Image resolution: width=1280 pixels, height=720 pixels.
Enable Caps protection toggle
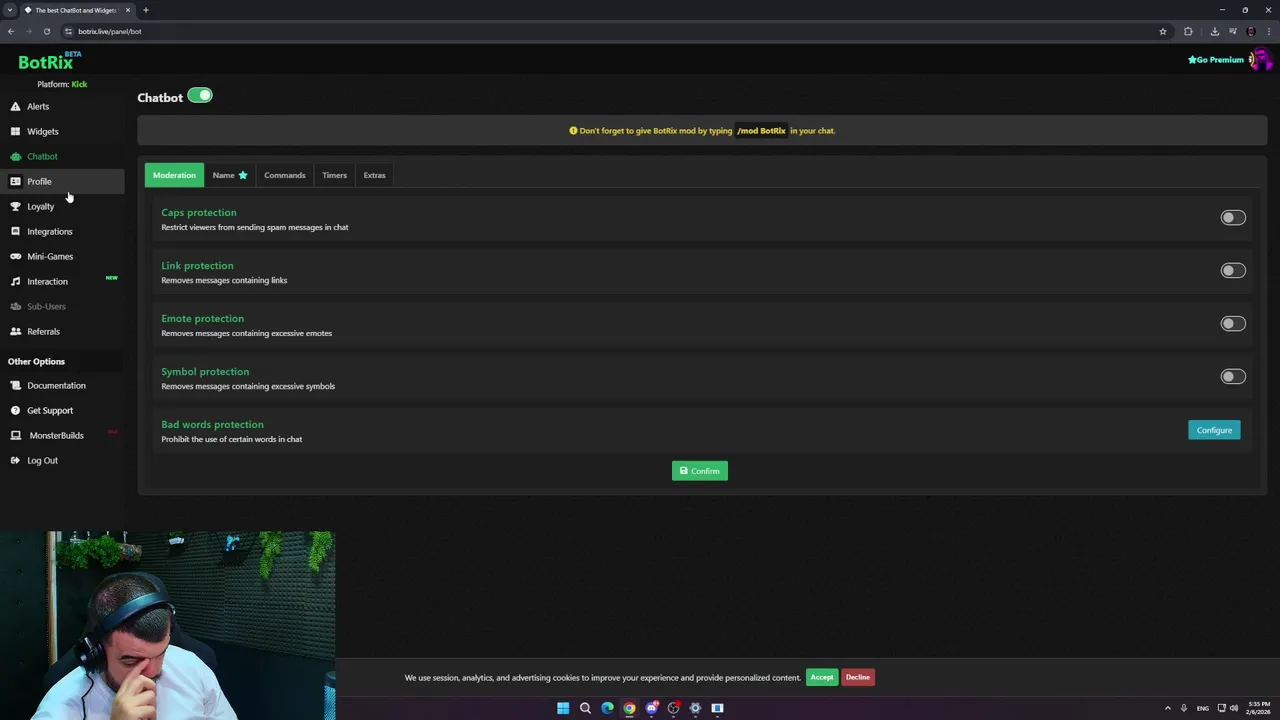tap(1233, 217)
